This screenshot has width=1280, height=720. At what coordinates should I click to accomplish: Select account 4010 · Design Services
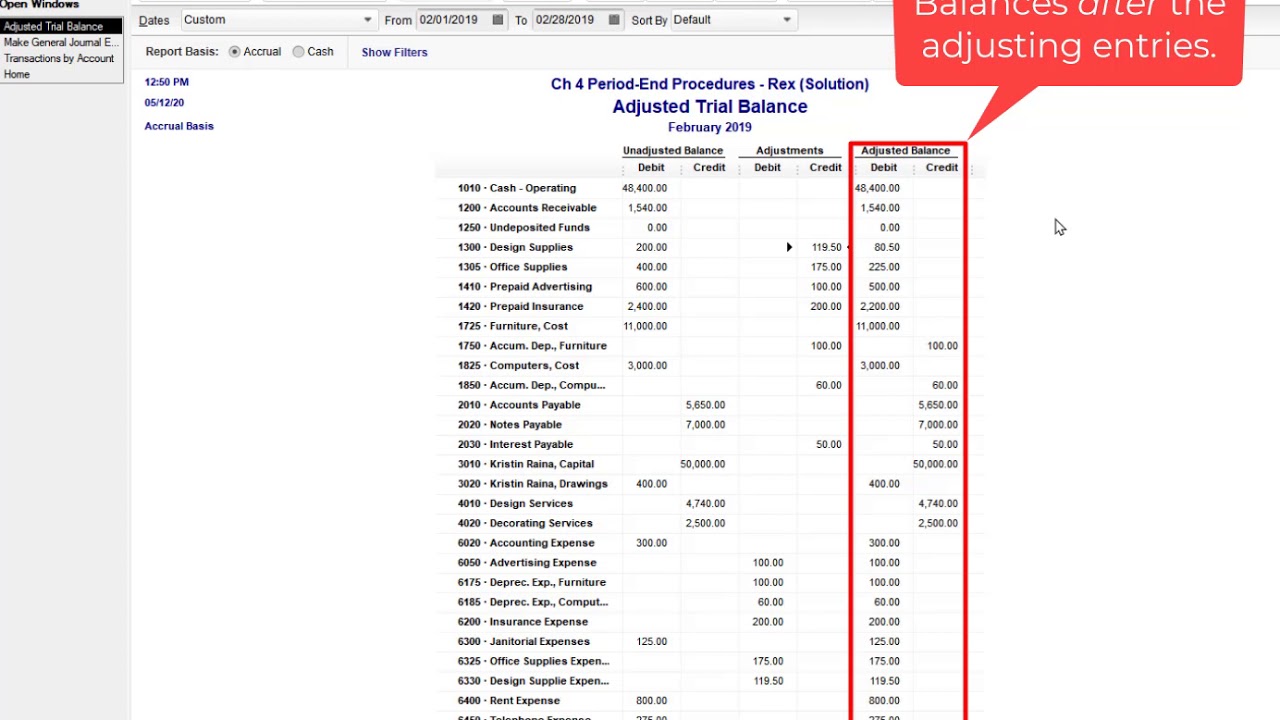(515, 504)
